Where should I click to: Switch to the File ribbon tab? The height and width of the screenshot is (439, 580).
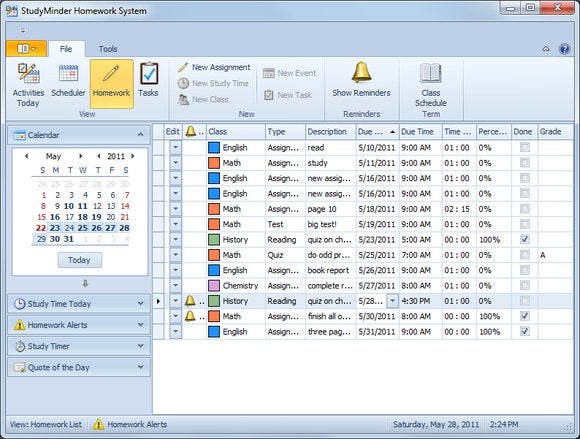tap(66, 49)
